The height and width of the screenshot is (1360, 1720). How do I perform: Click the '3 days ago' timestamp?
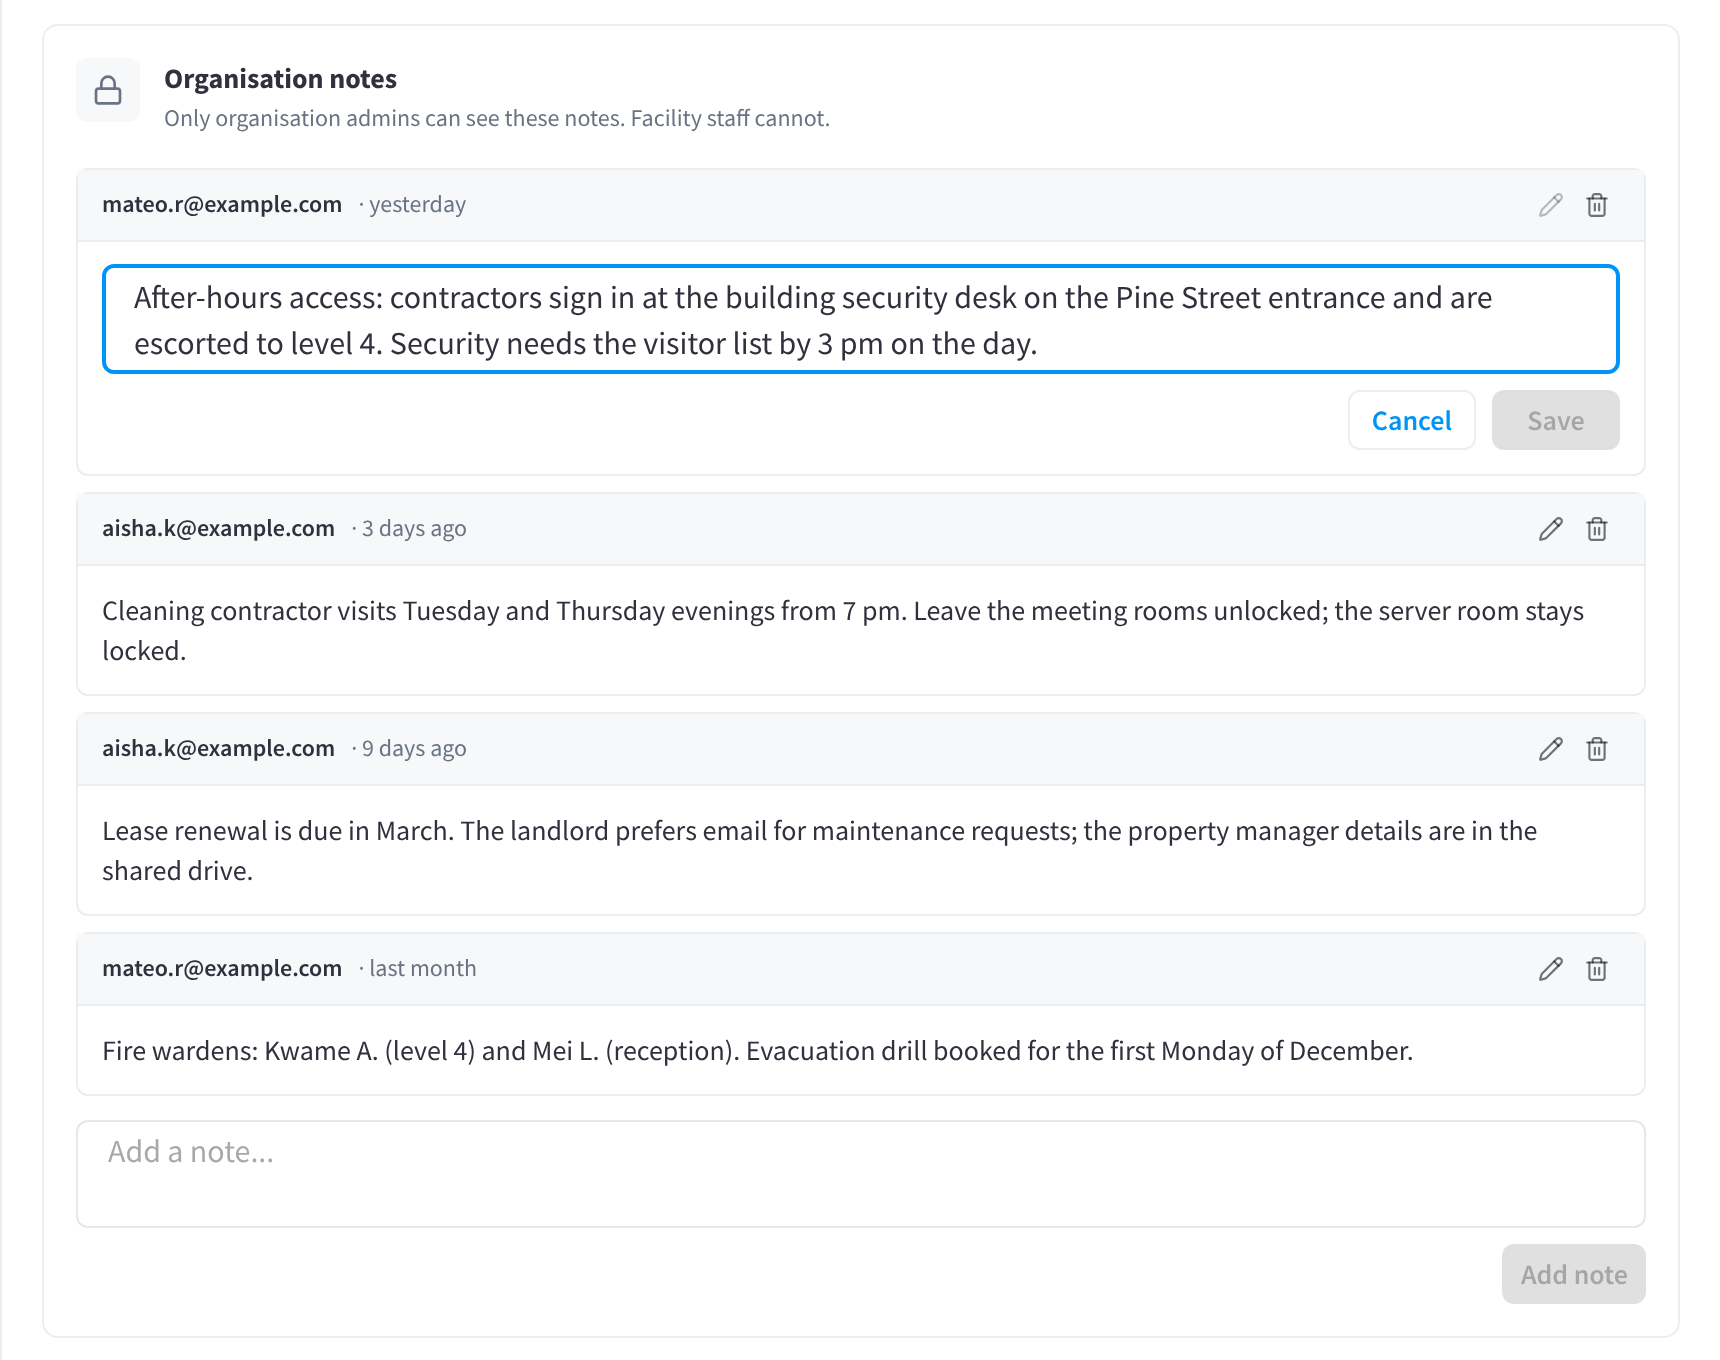pyautogui.click(x=414, y=529)
